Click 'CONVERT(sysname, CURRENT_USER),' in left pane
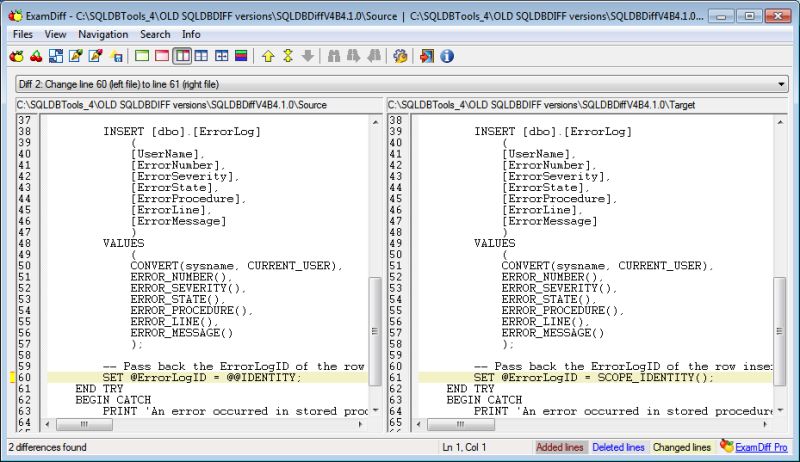This screenshot has width=800, height=462. click(236, 266)
